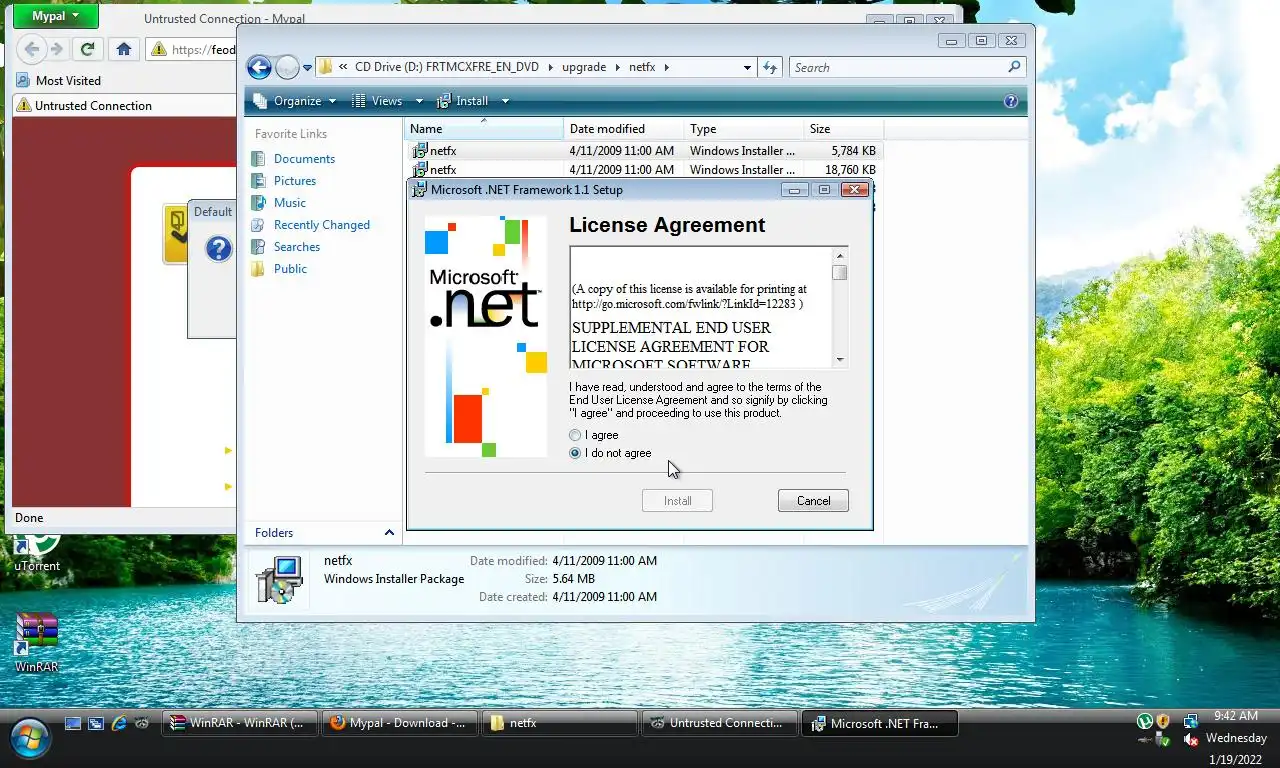
Task: Expand the Install dropdown arrow
Action: 505,101
